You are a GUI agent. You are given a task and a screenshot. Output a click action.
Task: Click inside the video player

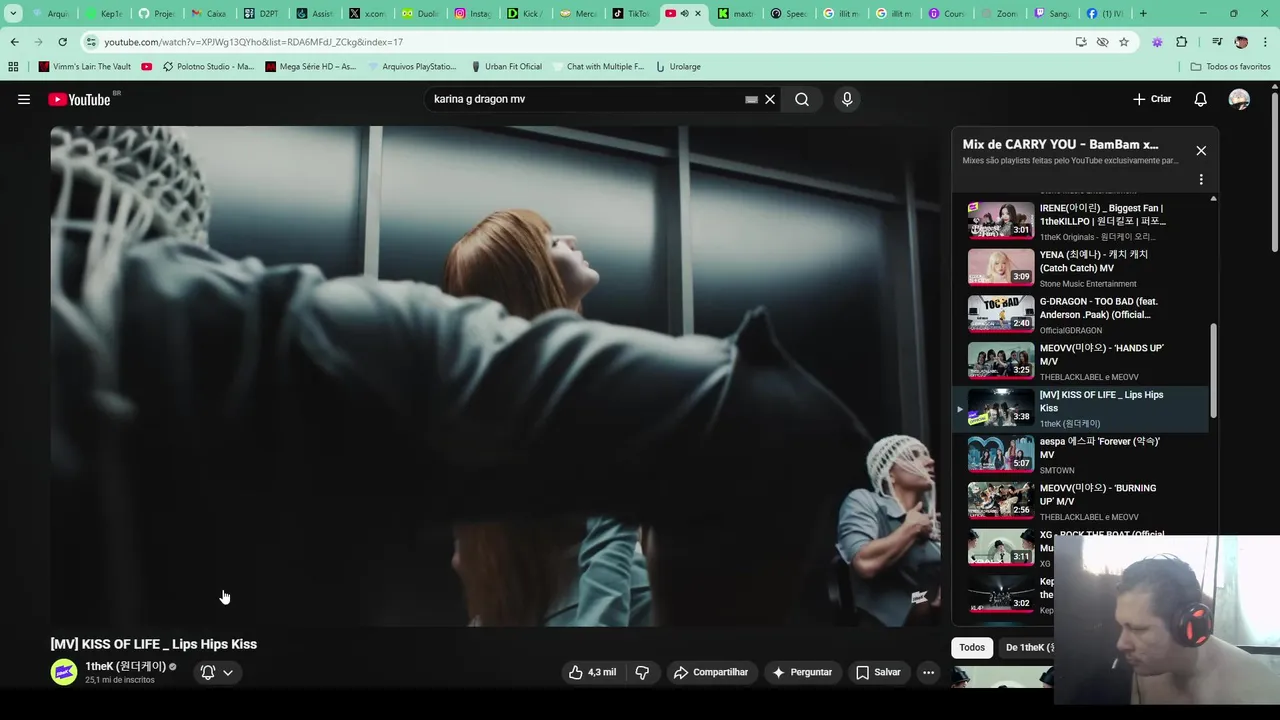tap(495, 376)
